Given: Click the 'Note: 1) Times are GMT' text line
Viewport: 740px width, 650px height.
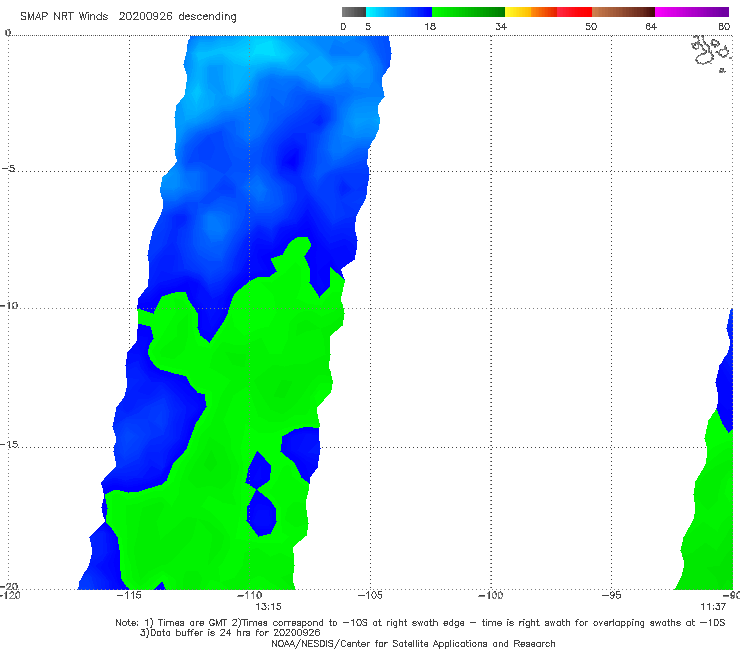Looking at the screenshot, I should click(420, 623).
